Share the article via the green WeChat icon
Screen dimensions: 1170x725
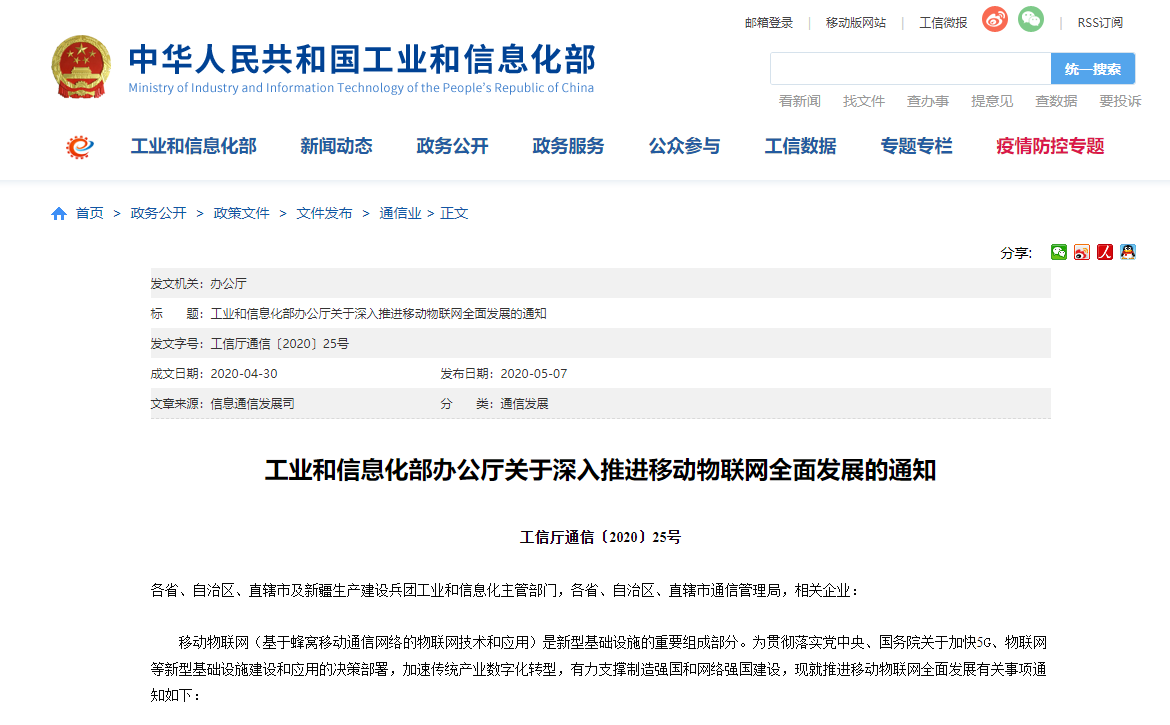click(1059, 252)
